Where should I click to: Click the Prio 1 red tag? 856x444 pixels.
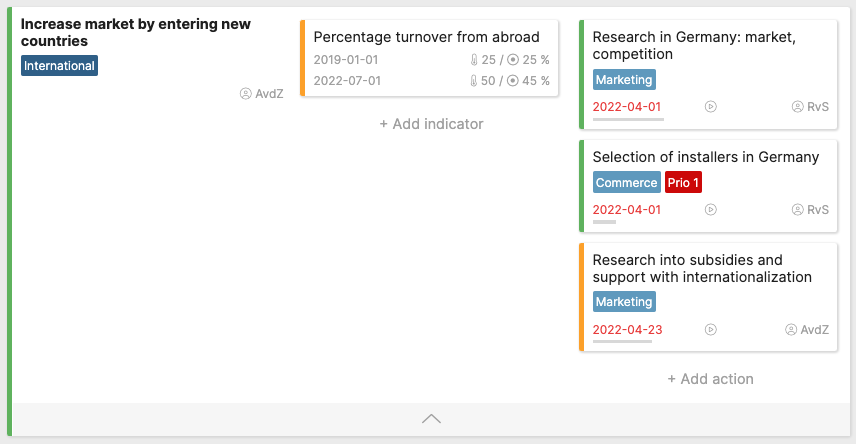[683, 182]
